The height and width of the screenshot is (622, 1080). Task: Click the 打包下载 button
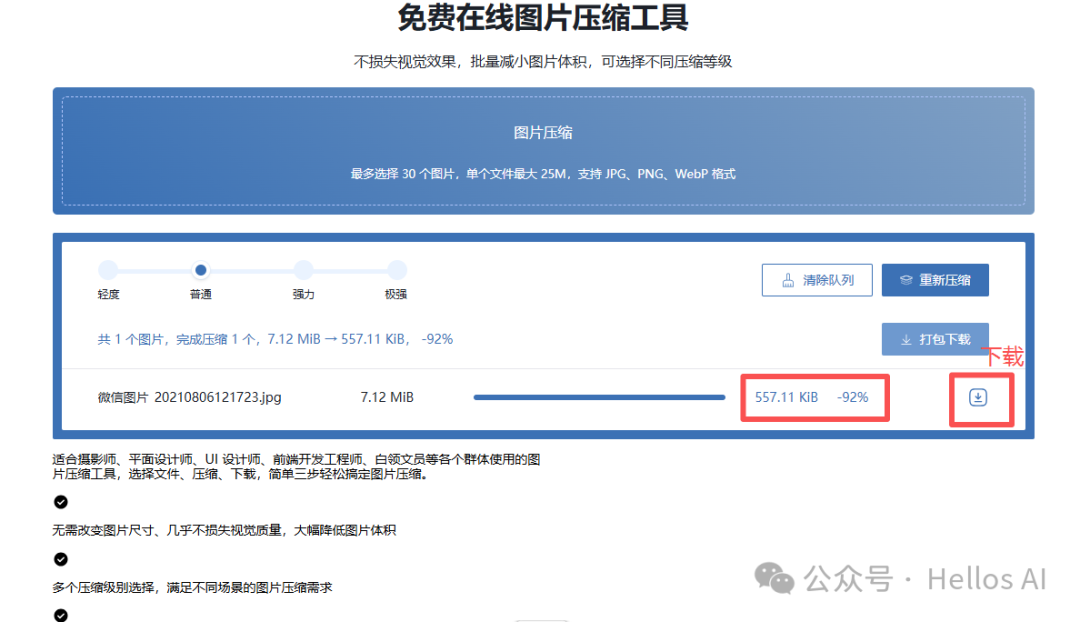pyautogui.click(x=934, y=339)
